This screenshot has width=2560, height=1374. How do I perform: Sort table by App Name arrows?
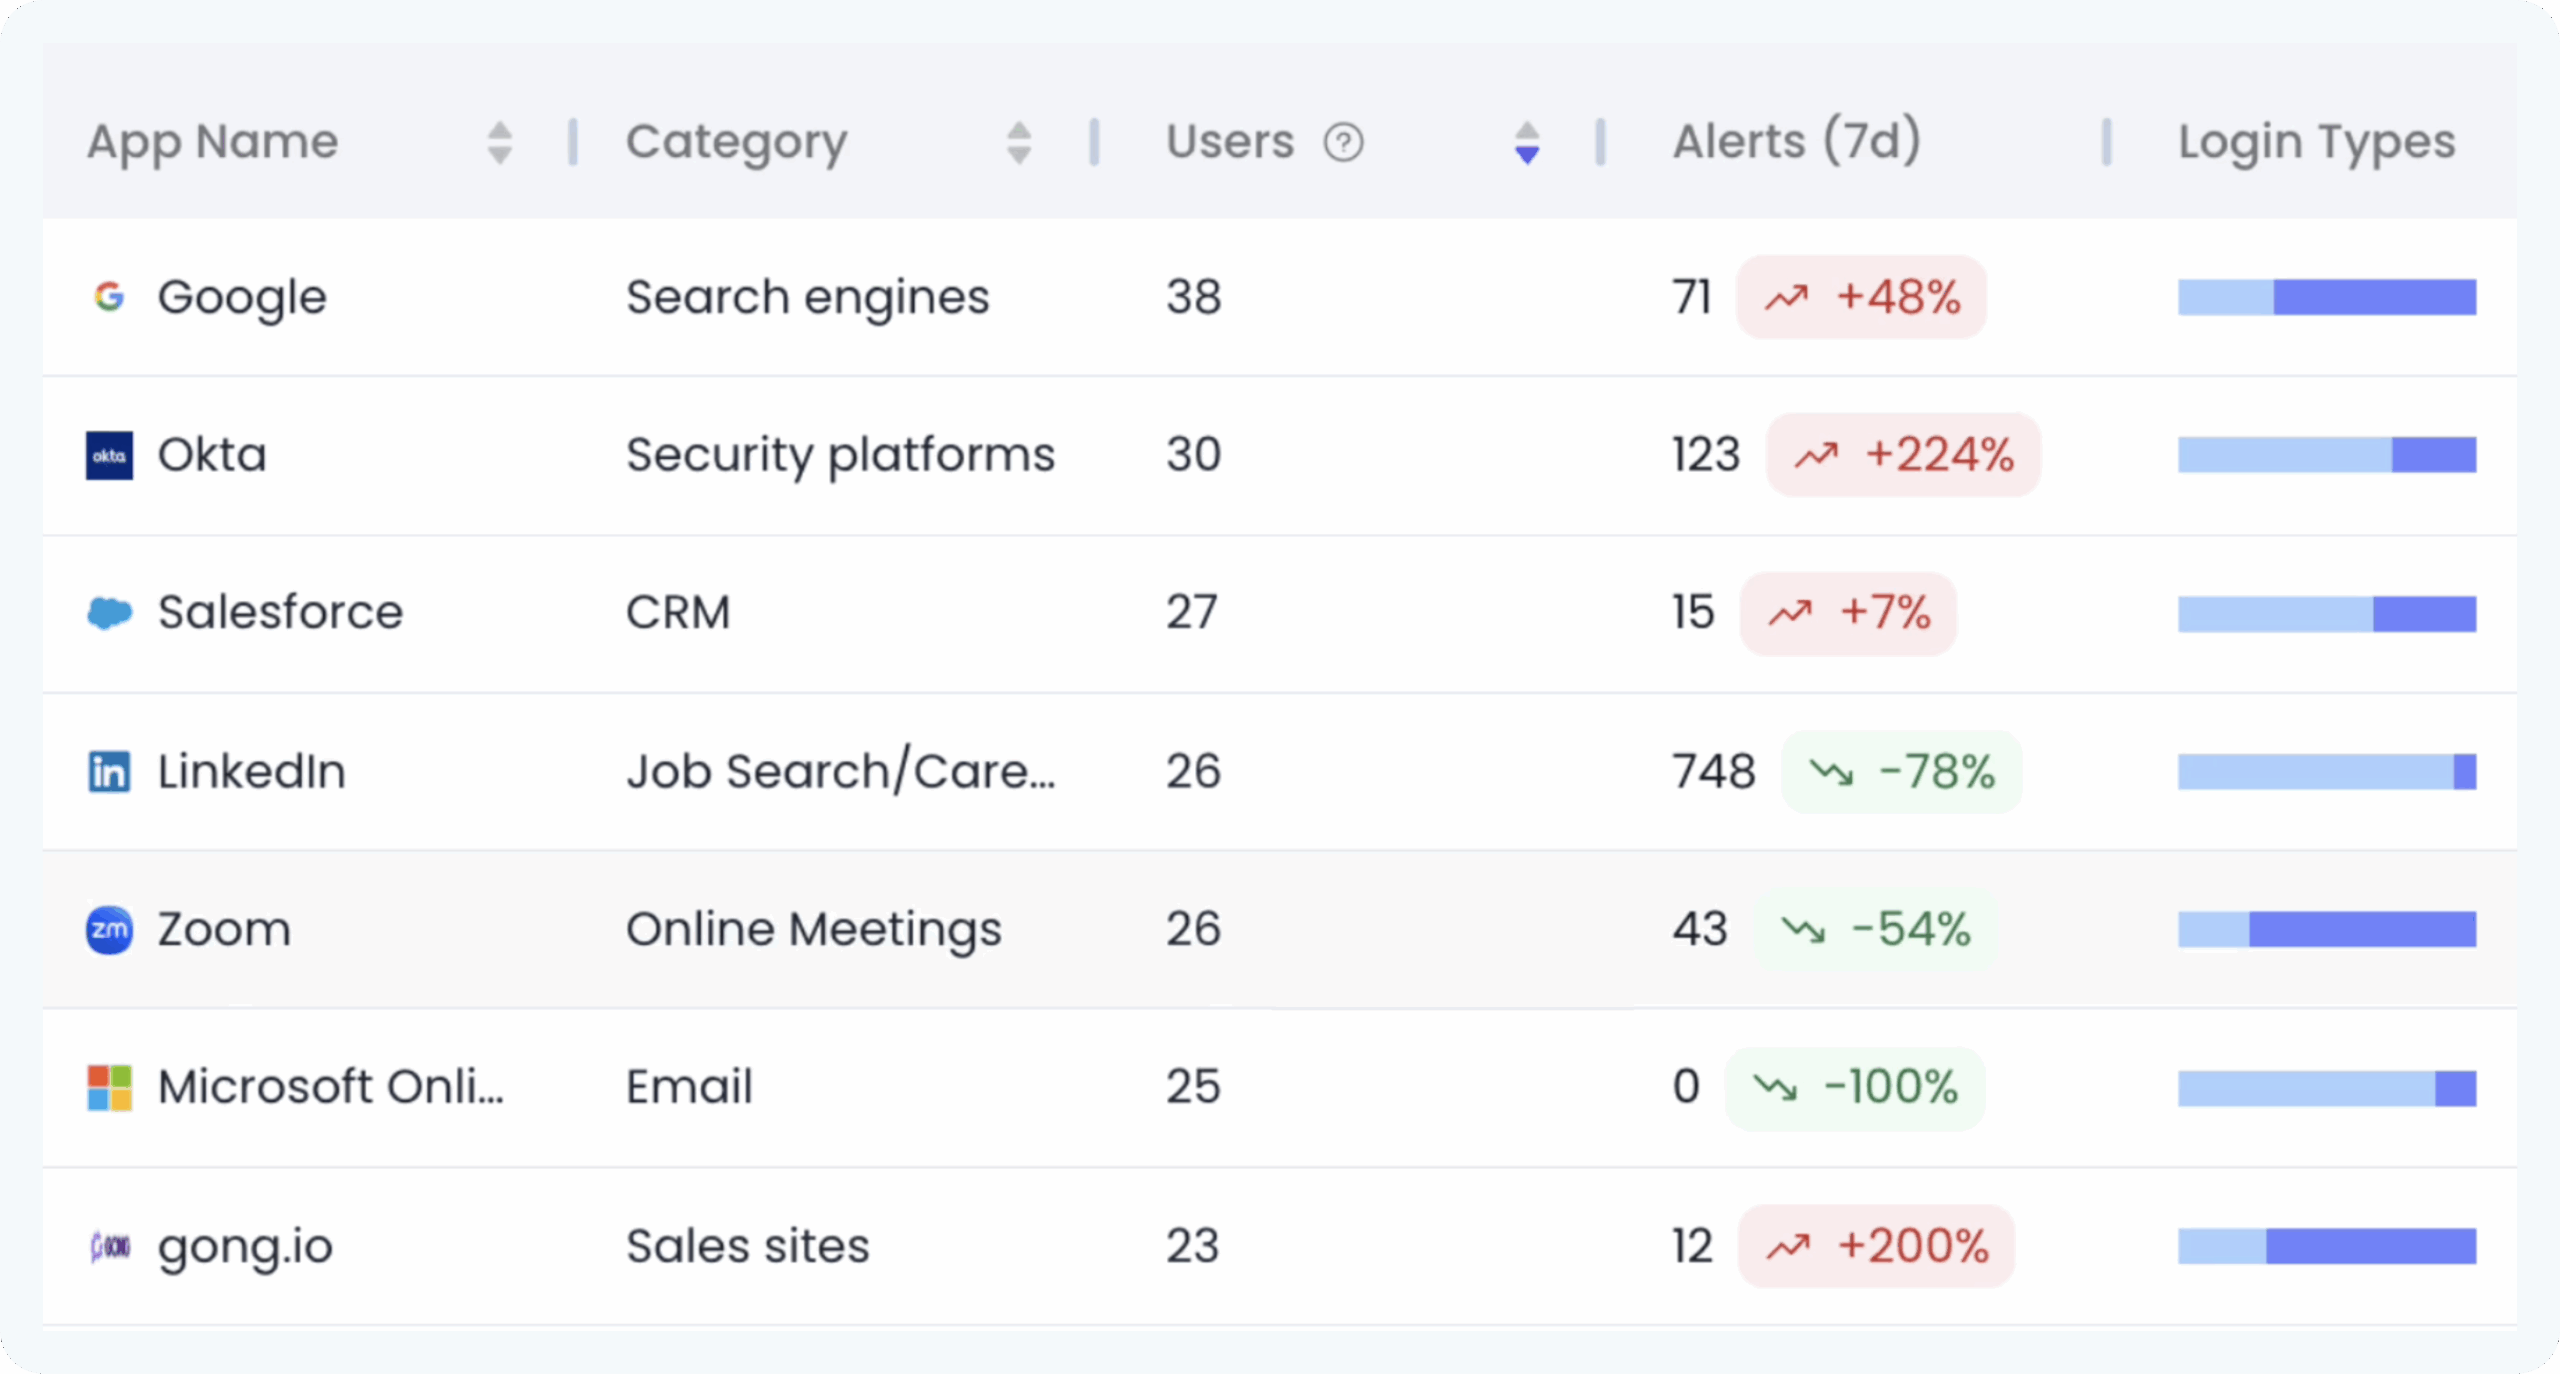click(x=499, y=142)
